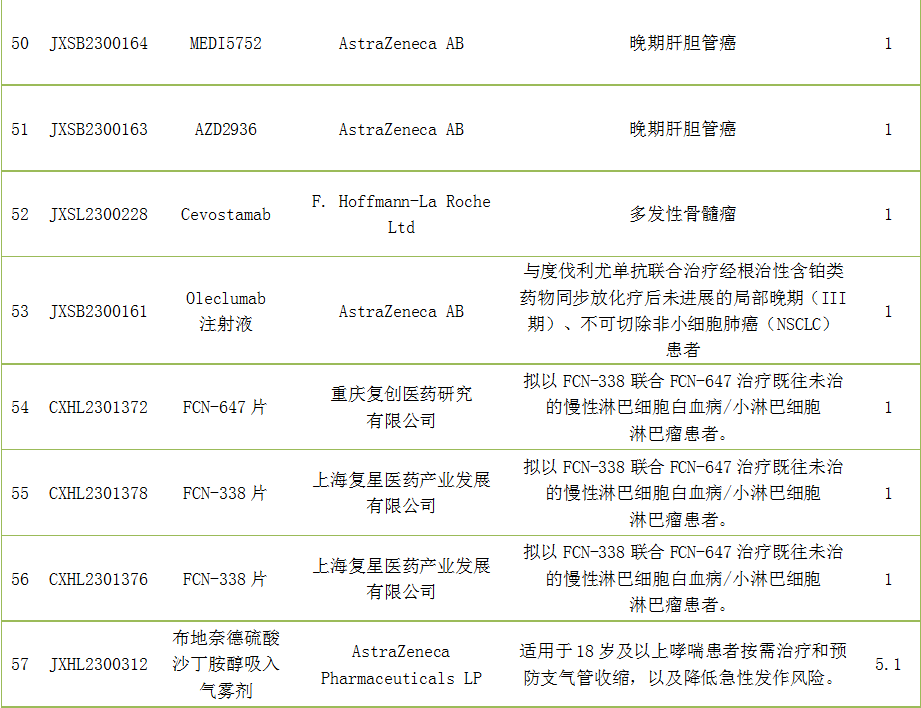
Task: Select row number 55 cell
Action: pos(20,493)
